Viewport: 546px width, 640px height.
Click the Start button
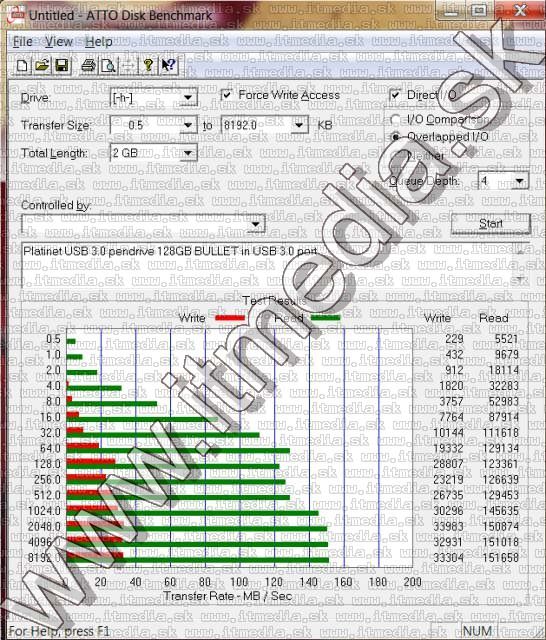coord(491,224)
